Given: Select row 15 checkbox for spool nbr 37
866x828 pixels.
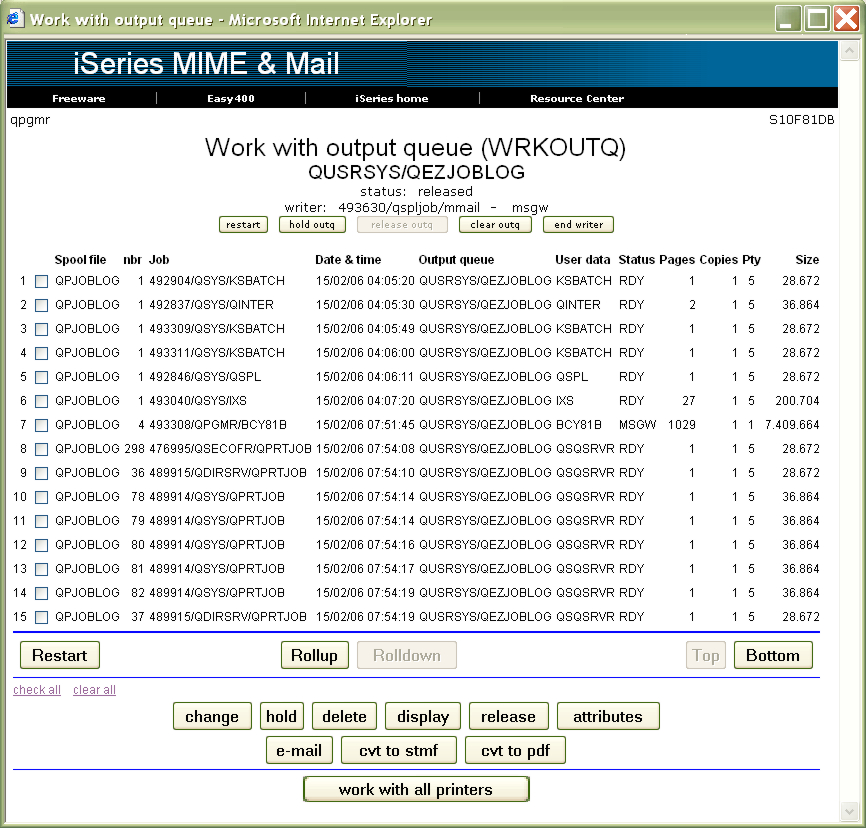Looking at the screenshot, I should coord(41,617).
